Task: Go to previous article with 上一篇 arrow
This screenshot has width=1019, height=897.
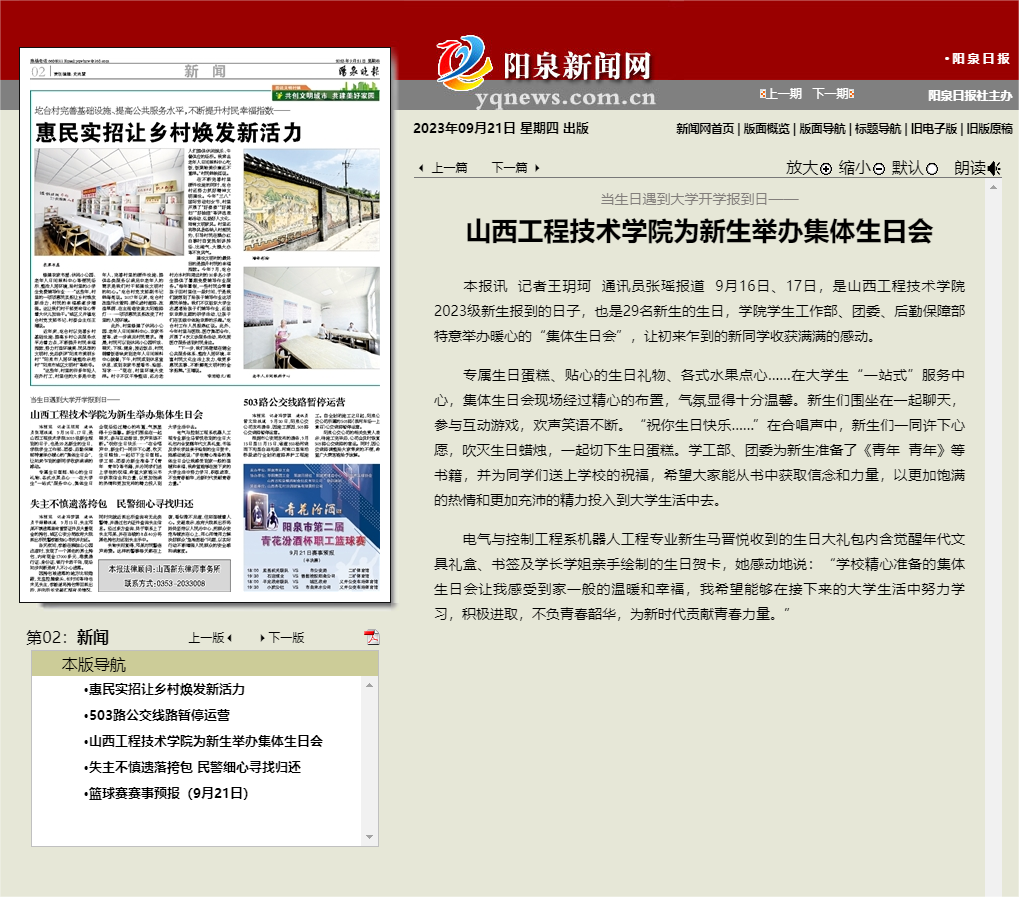Action: 444,168
